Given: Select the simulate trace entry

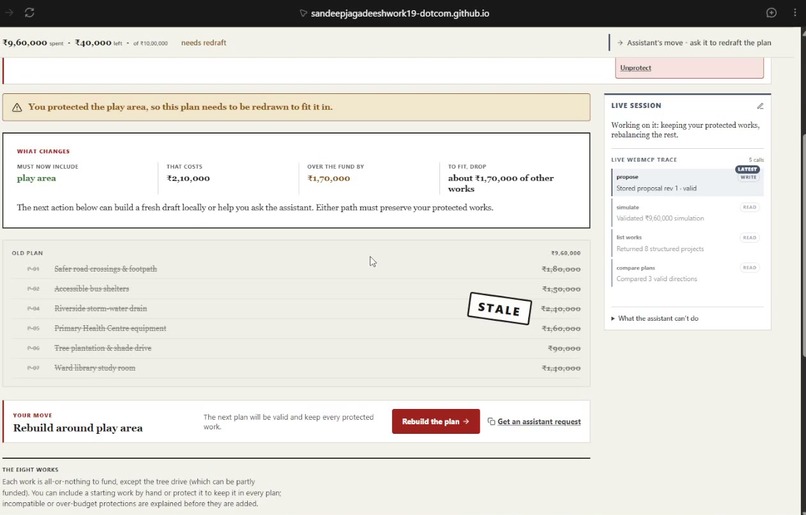Looking at the screenshot, I should pyautogui.click(x=687, y=213).
